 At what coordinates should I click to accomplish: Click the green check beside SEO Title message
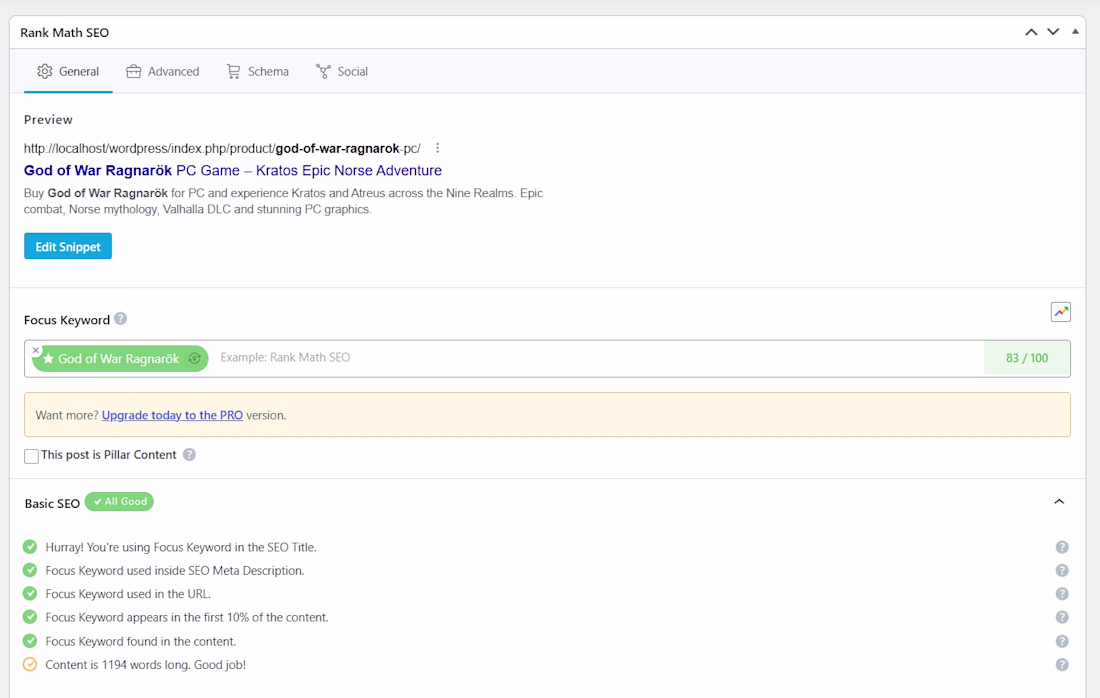pos(29,546)
